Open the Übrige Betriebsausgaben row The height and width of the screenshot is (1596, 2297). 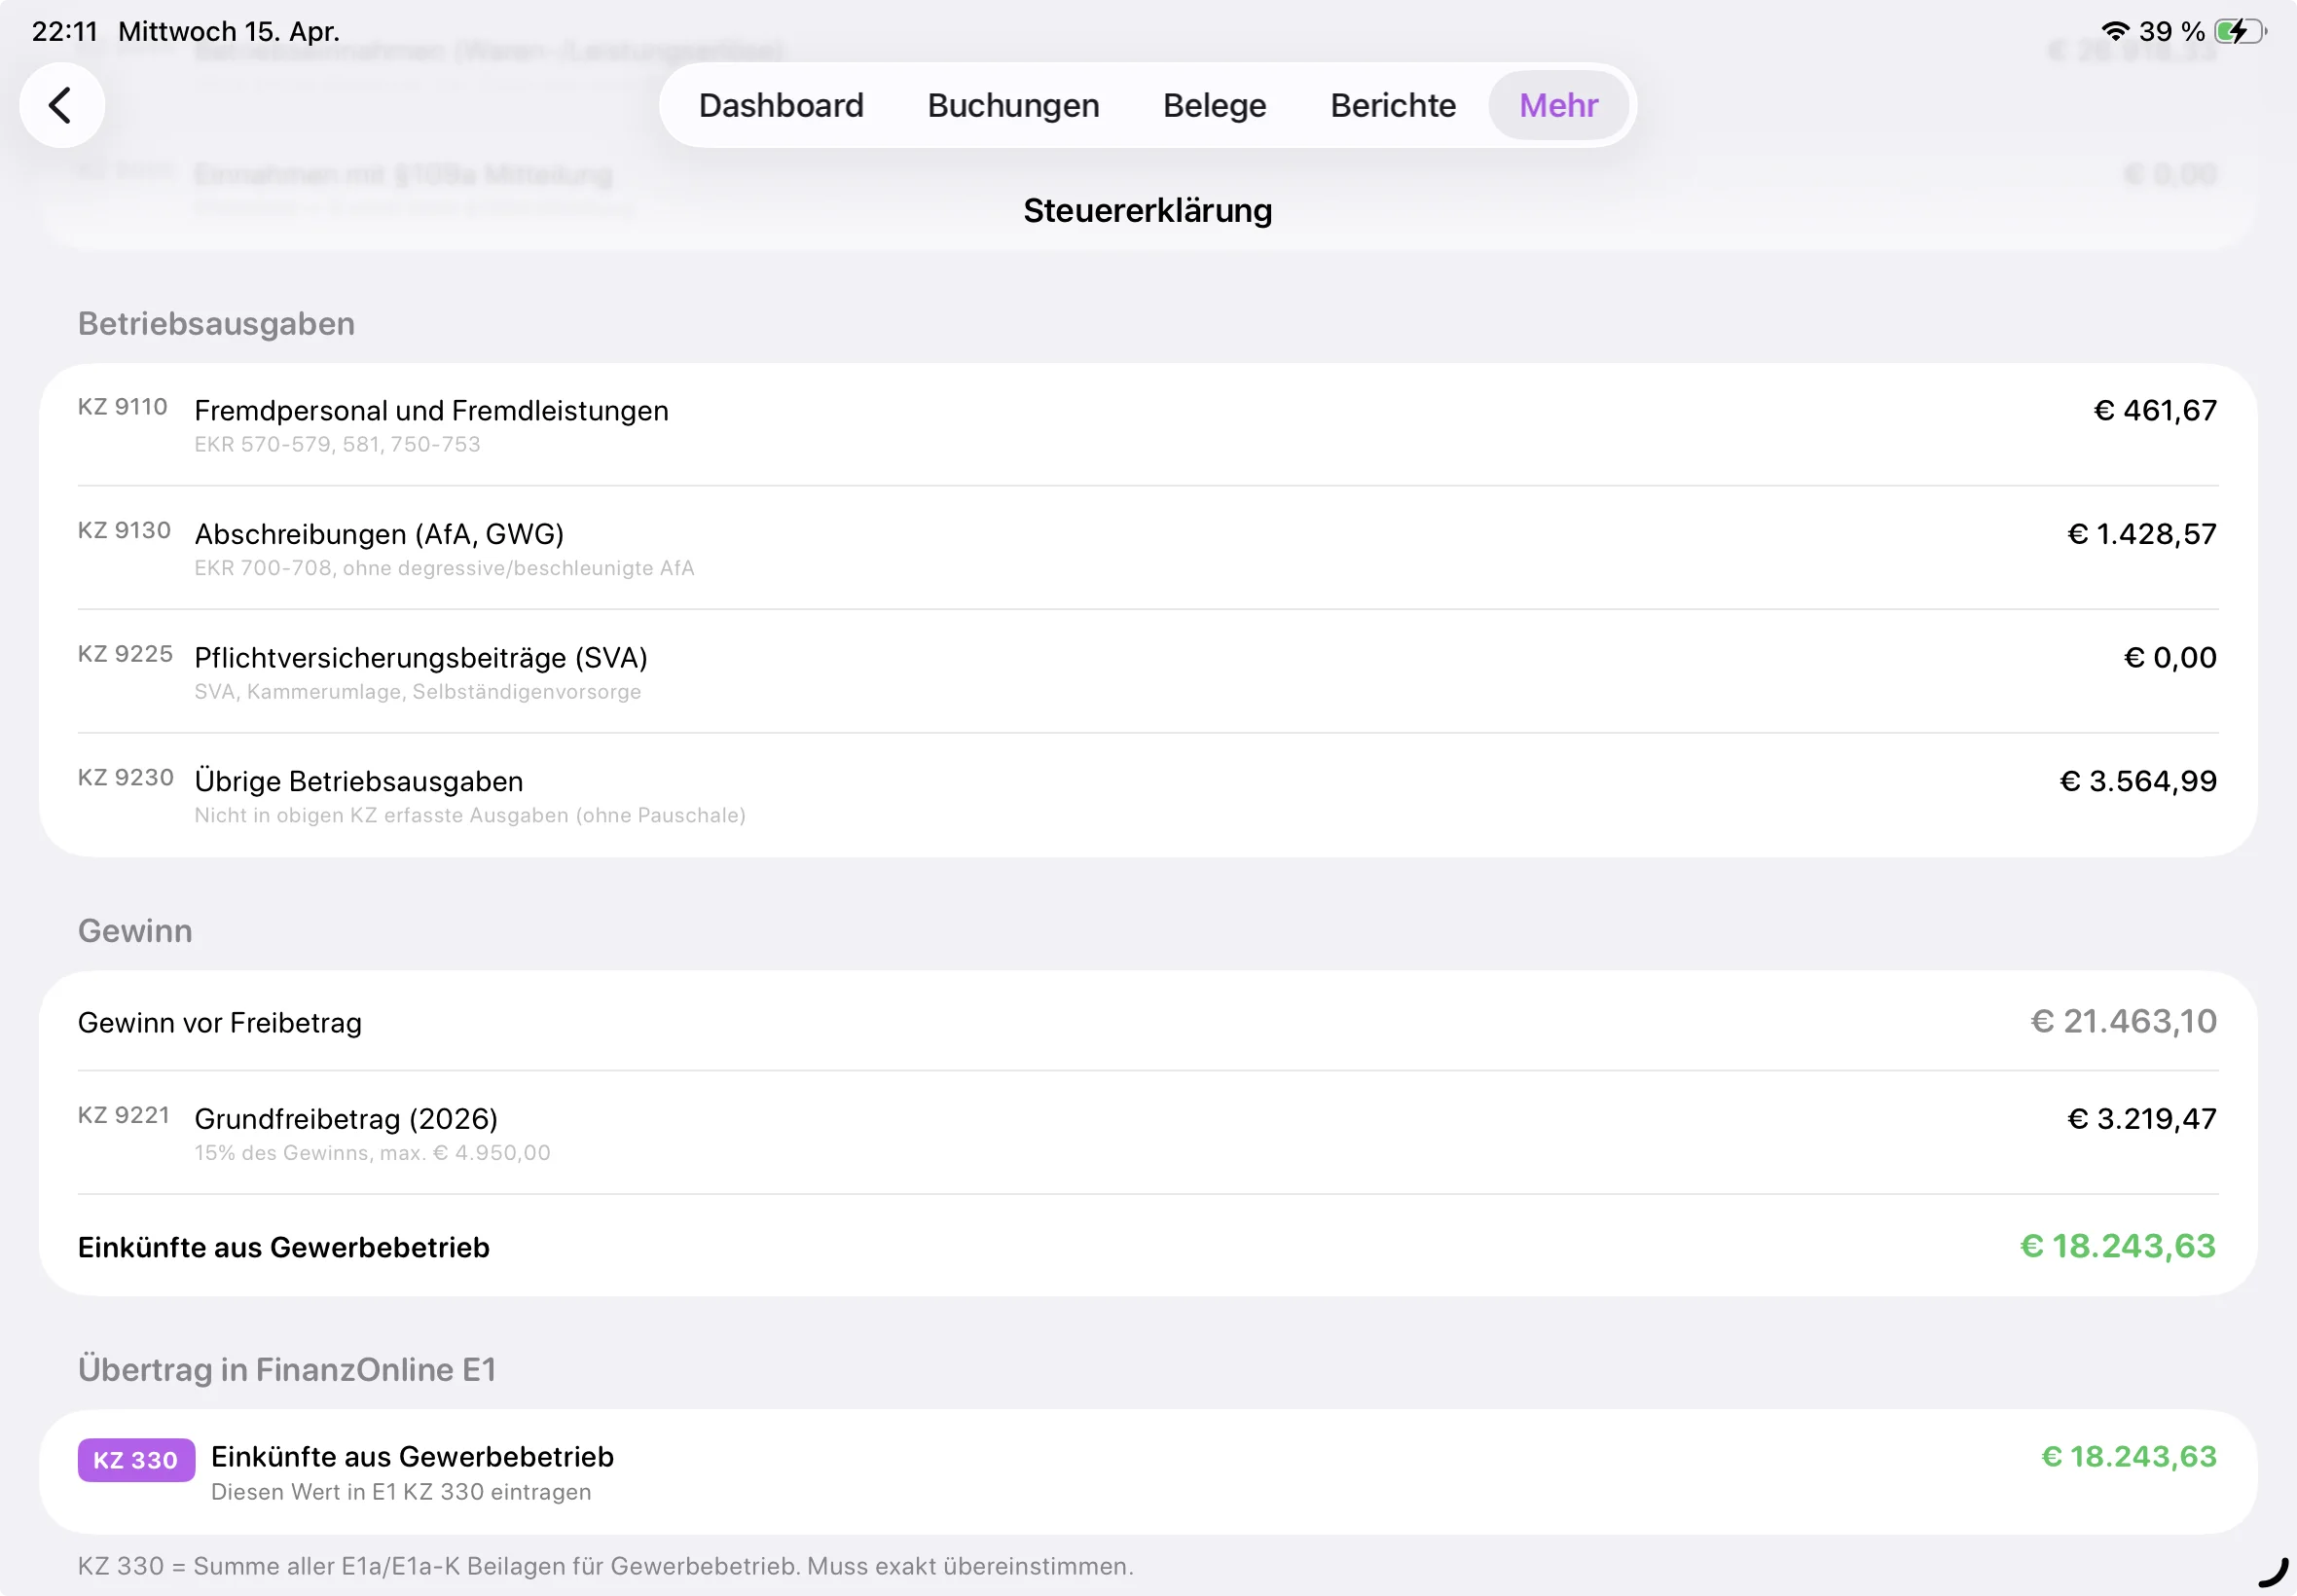[x=358, y=782]
